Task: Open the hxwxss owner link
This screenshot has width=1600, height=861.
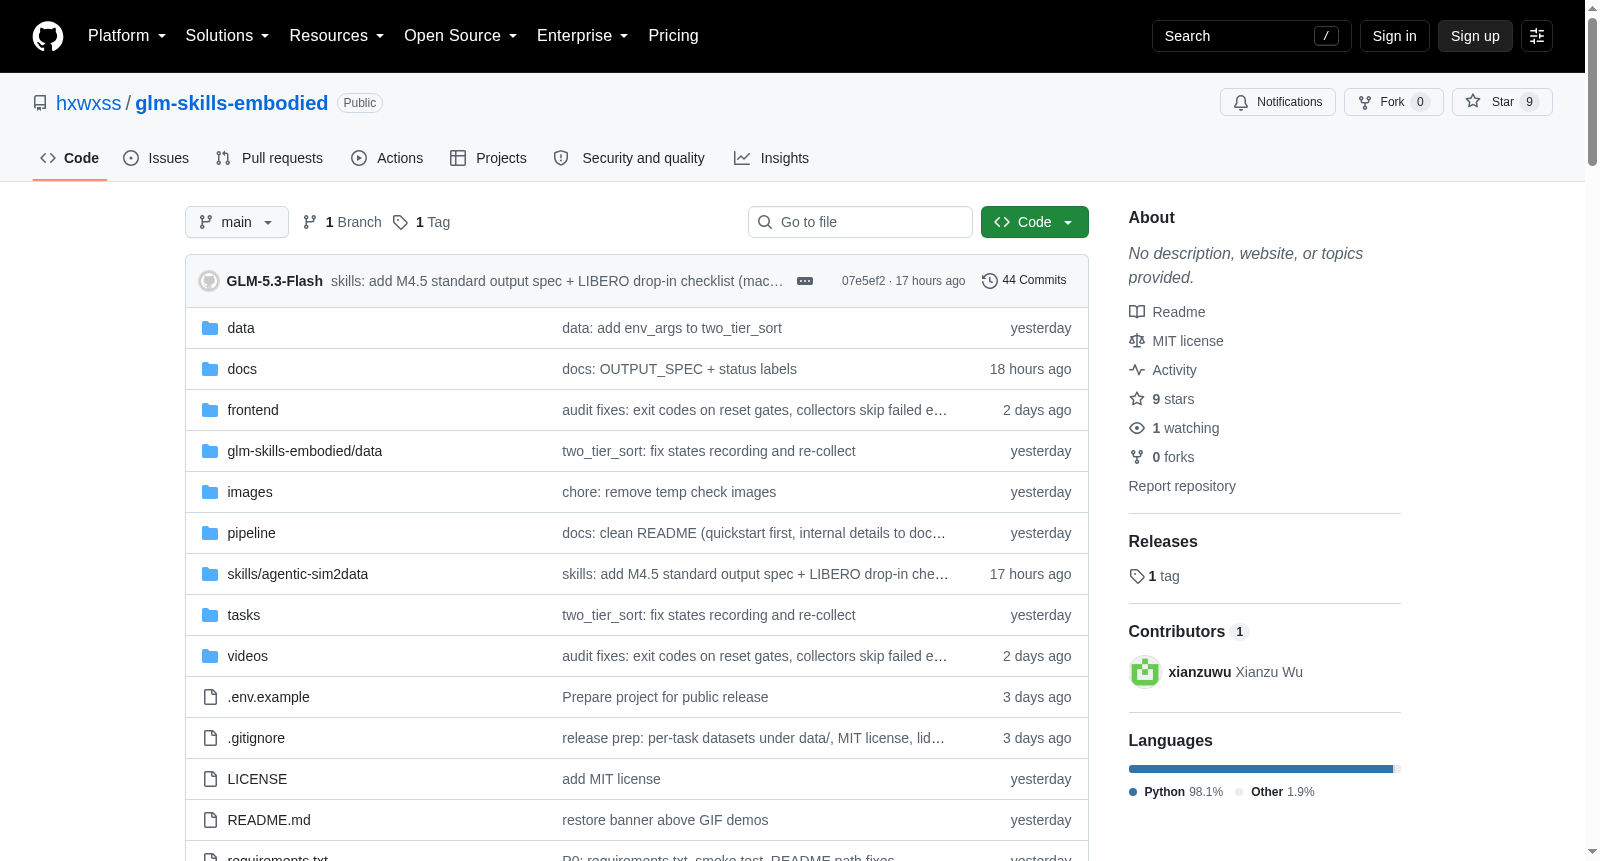Action: 88,103
